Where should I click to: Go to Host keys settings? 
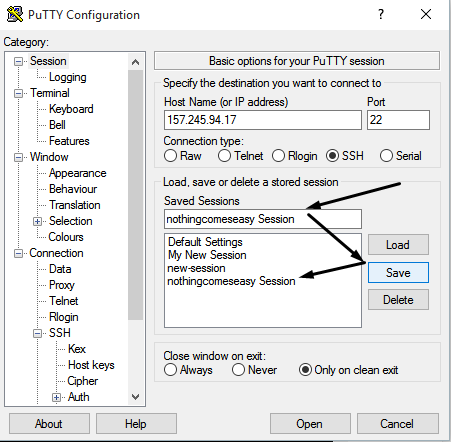tap(91, 365)
